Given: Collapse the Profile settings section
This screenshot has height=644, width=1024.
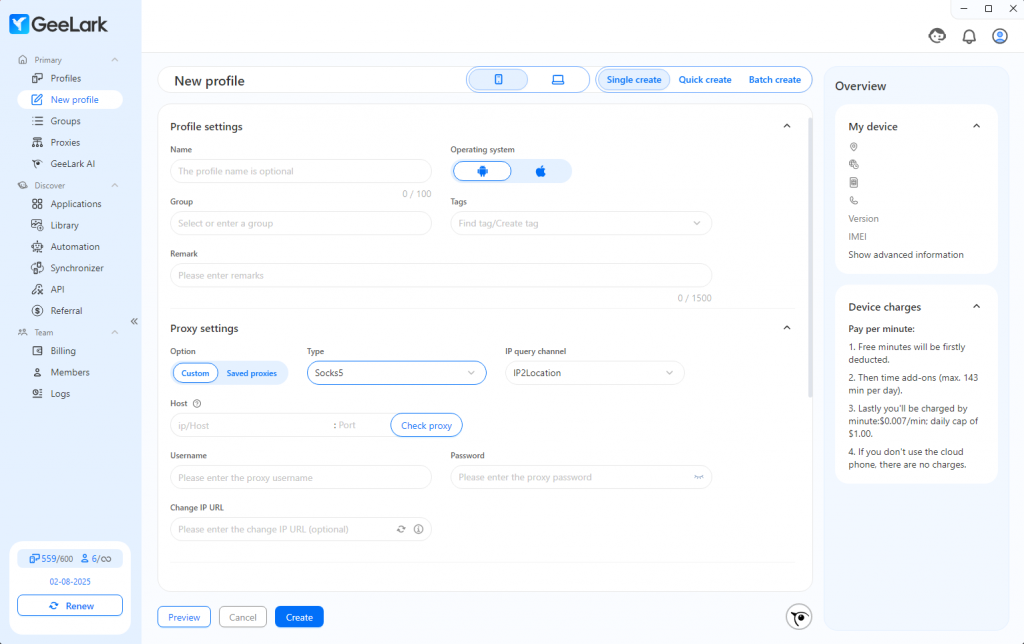Looking at the screenshot, I should coord(787,126).
